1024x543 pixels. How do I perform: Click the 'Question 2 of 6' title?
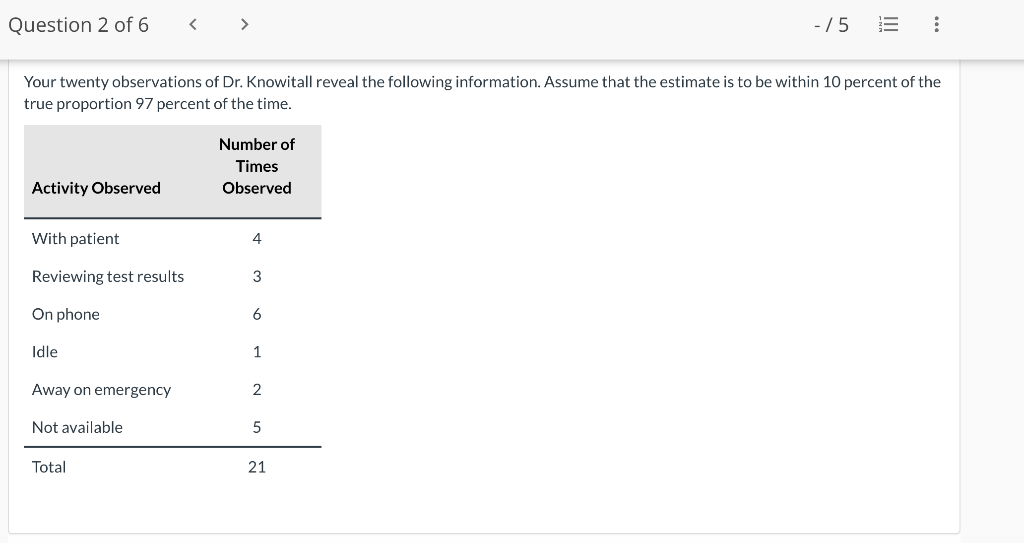(78, 25)
